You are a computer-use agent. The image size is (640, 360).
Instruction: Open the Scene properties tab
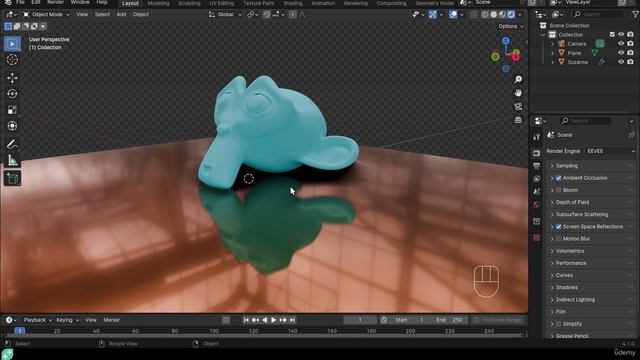[x=536, y=191]
